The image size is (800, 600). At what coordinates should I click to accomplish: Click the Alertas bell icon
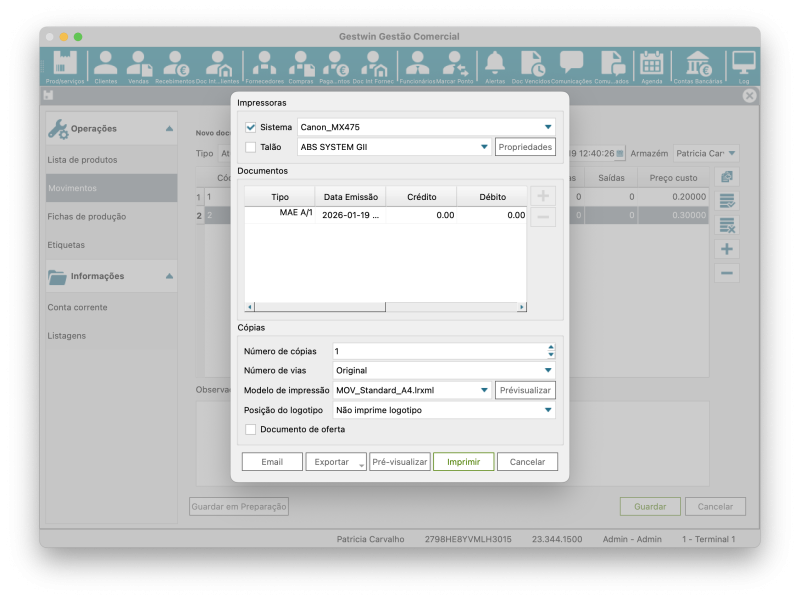pos(495,66)
